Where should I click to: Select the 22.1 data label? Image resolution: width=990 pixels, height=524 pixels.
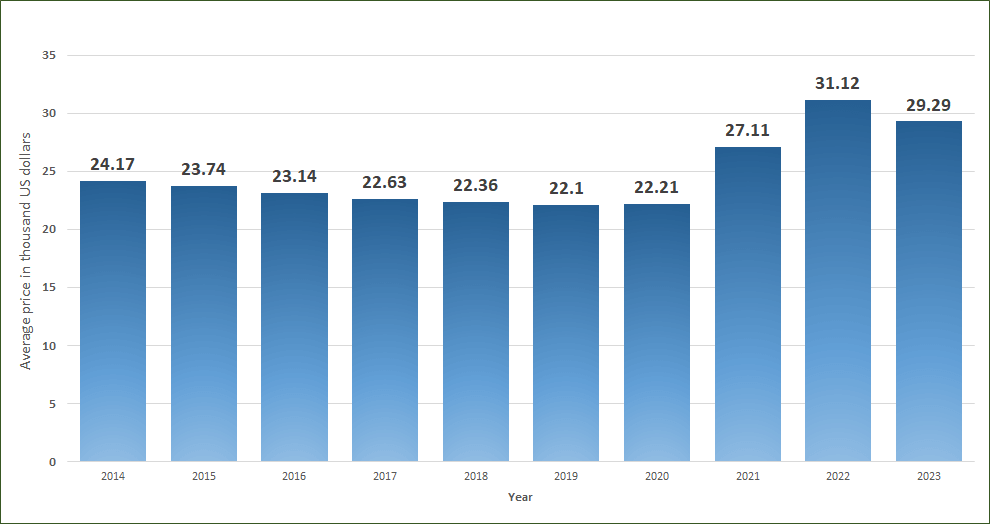tap(566, 188)
